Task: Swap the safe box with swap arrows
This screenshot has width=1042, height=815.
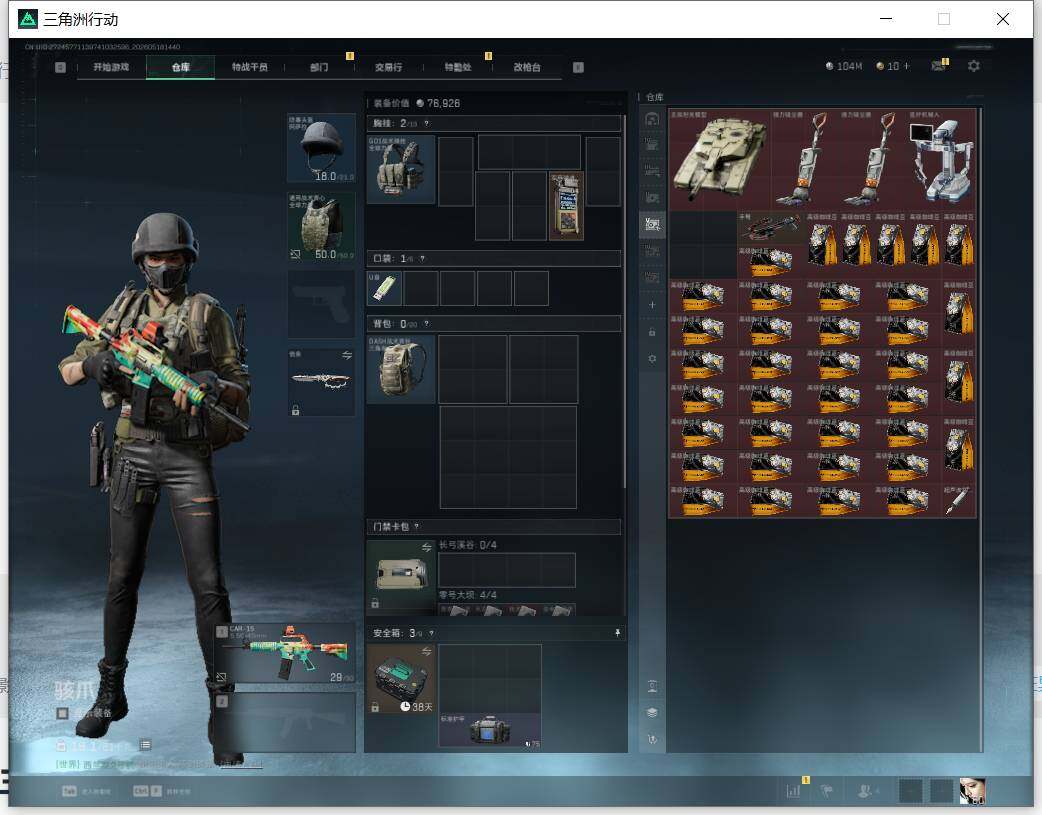Action: 427,651
